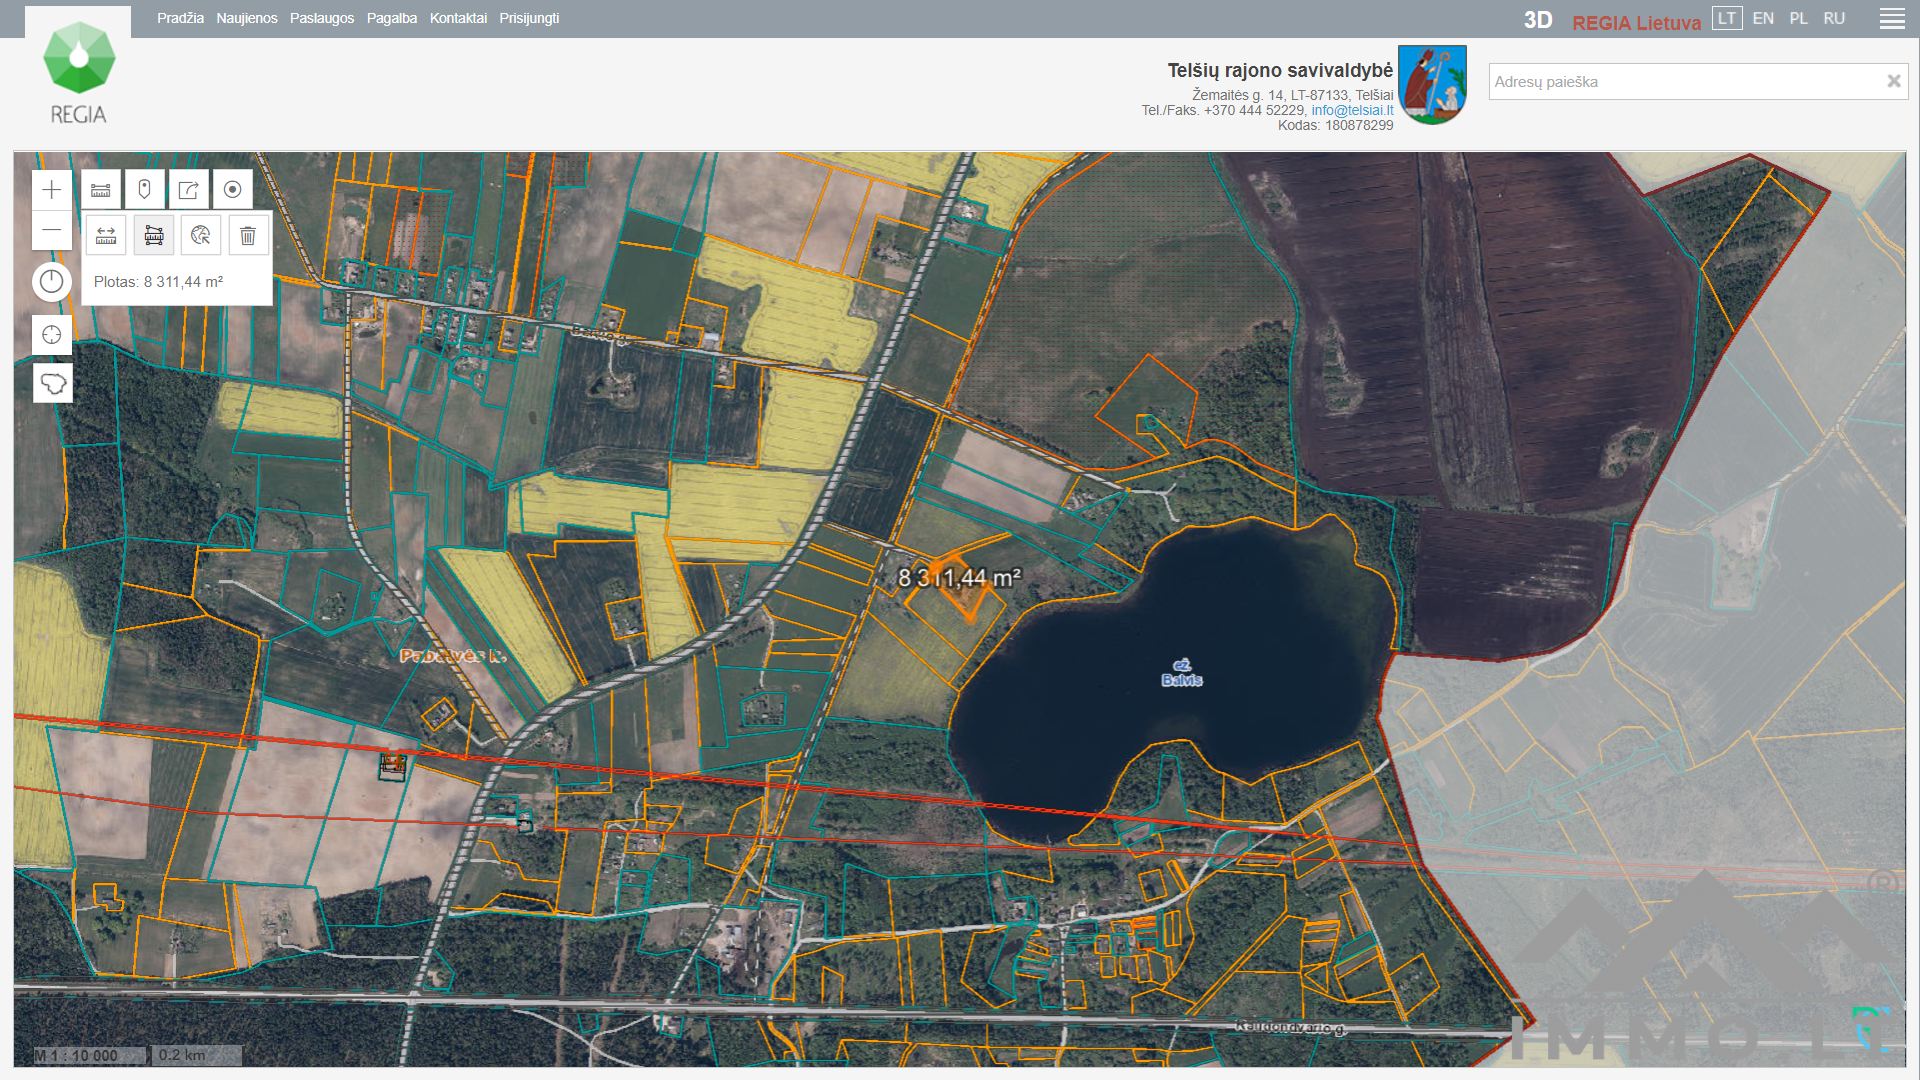Open the hamburger menu

(1891, 19)
